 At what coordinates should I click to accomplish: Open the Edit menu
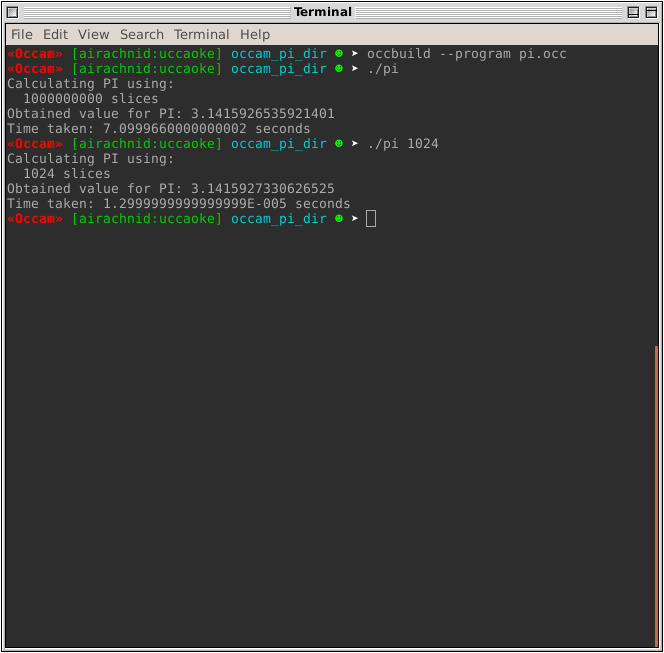55,34
